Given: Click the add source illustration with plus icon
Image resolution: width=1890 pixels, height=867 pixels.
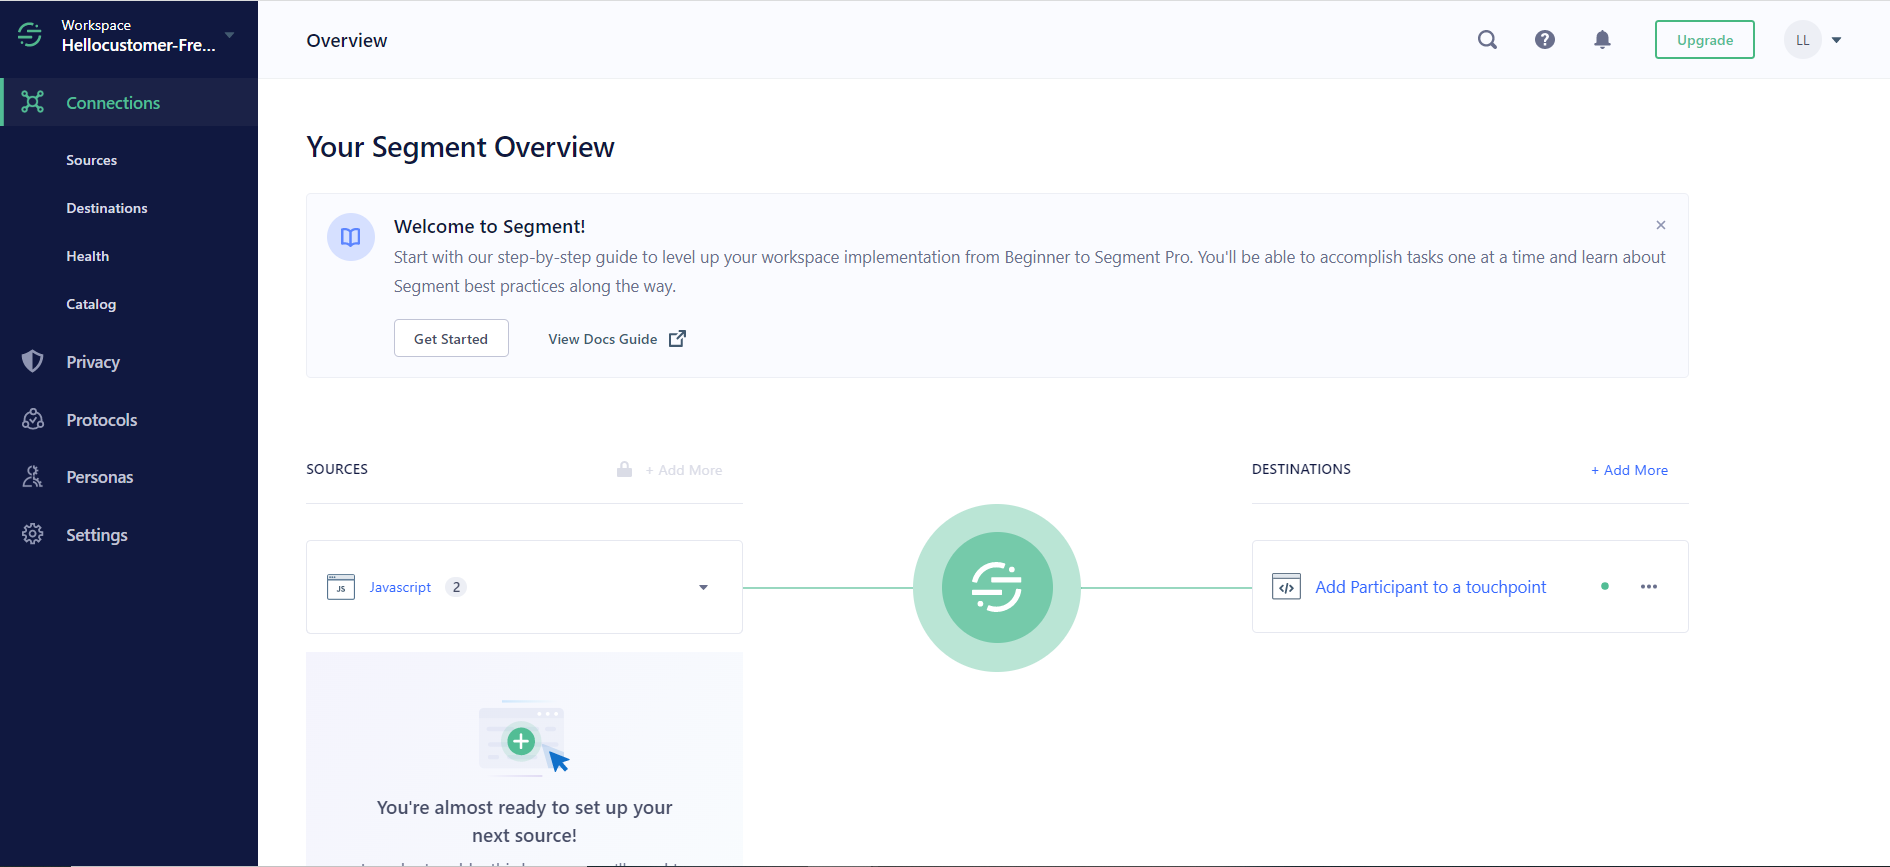Looking at the screenshot, I should [x=524, y=738].
